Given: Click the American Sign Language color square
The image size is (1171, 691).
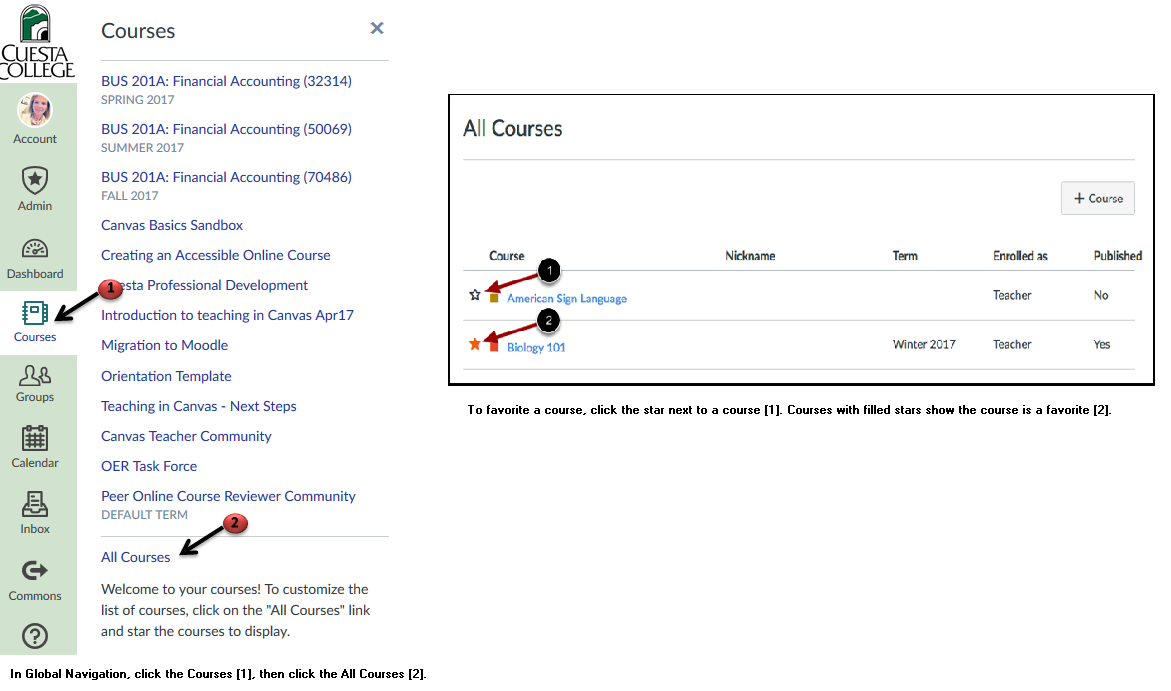Looking at the screenshot, I should pos(494,298).
